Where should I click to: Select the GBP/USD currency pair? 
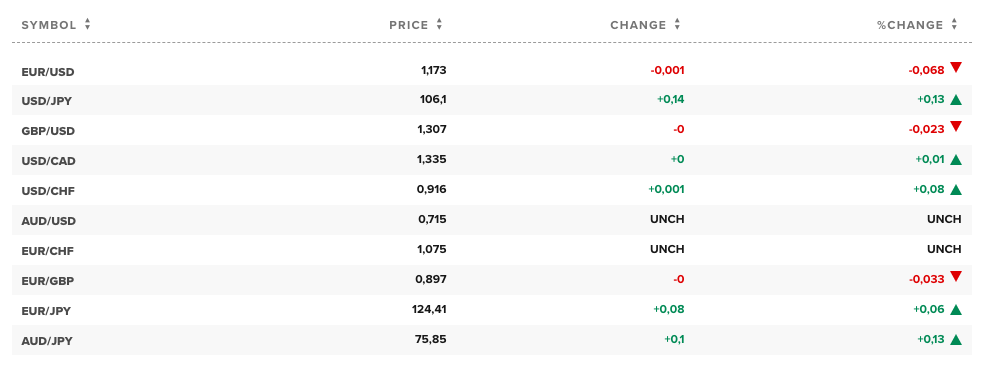(x=48, y=132)
